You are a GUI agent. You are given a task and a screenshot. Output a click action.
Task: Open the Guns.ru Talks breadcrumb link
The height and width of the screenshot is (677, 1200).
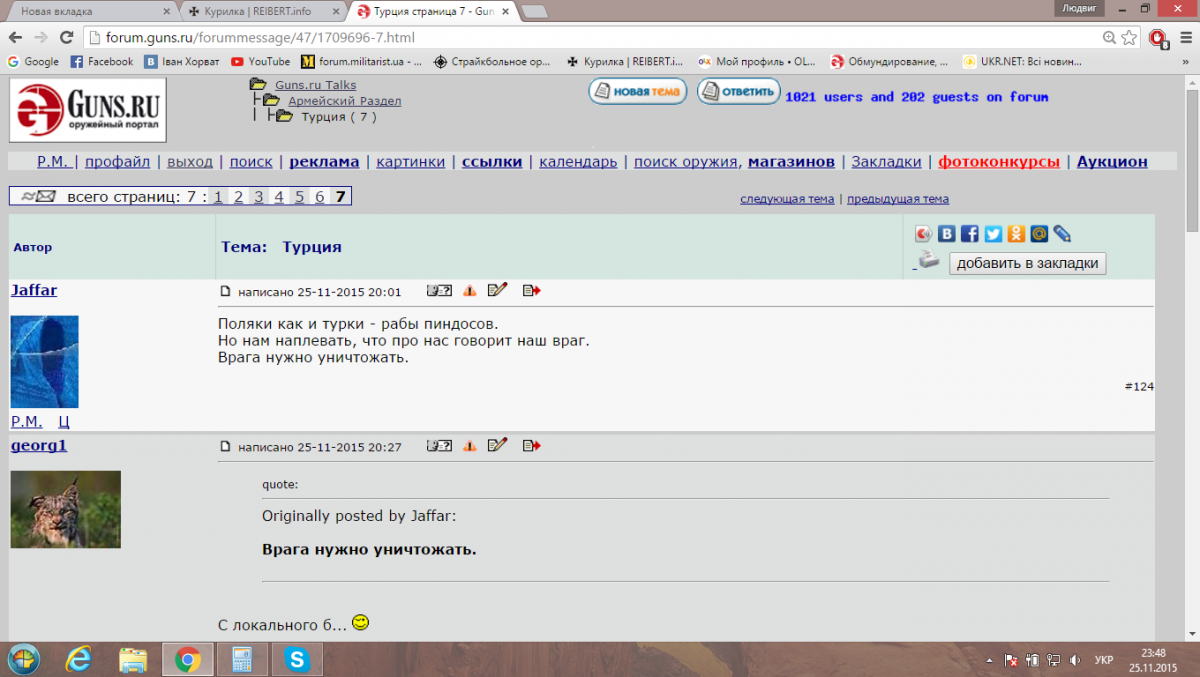click(x=315, y=85)
